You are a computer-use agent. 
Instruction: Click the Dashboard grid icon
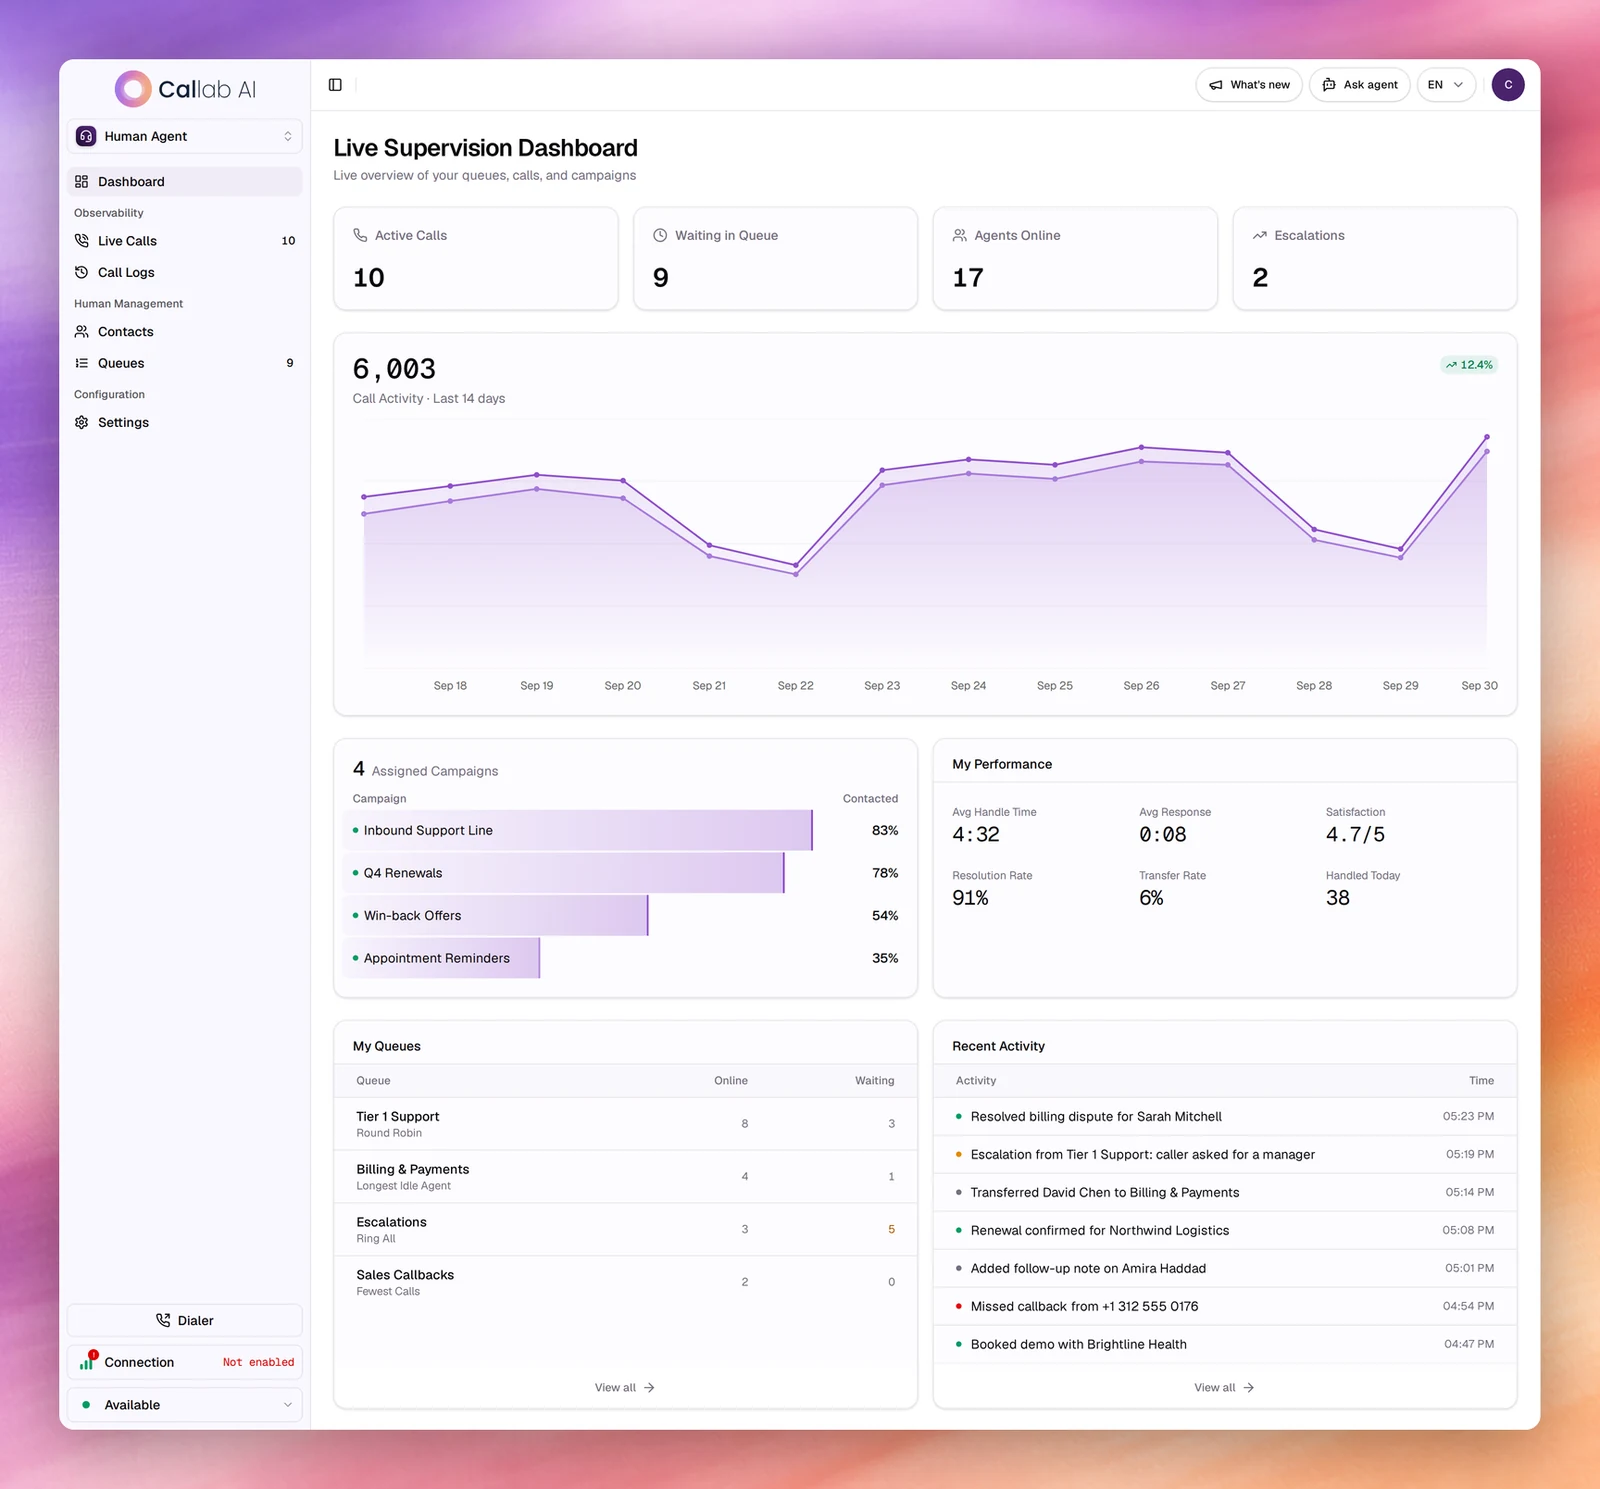[82, 182]
